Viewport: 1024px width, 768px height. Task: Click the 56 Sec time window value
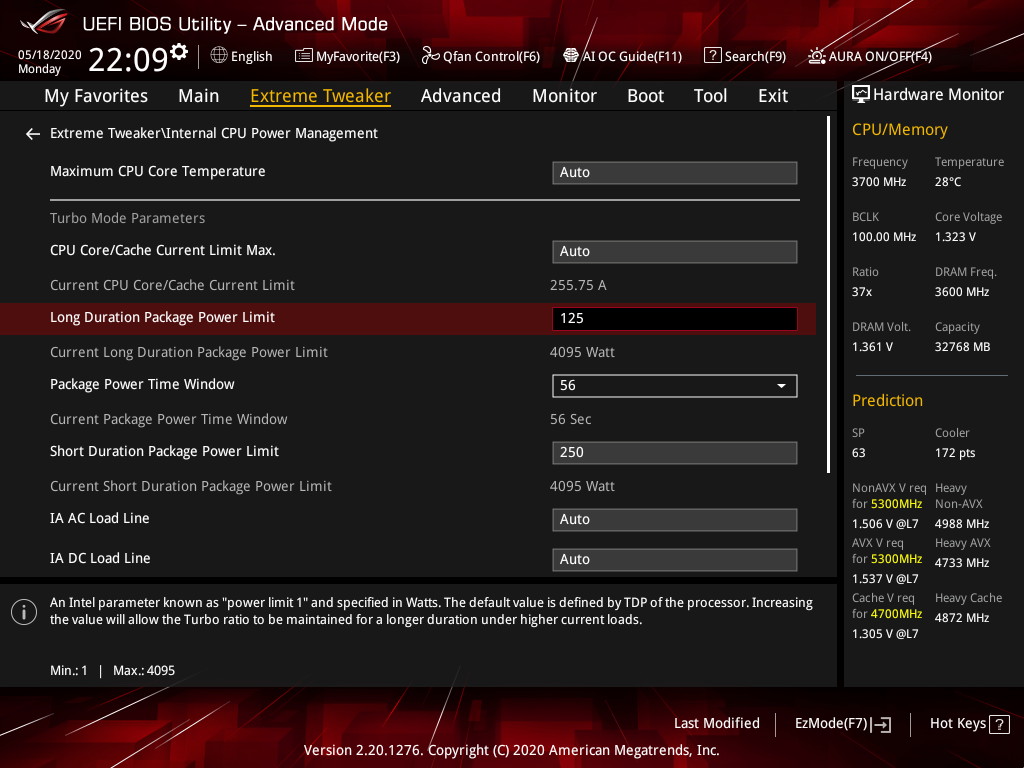point(571,419)
